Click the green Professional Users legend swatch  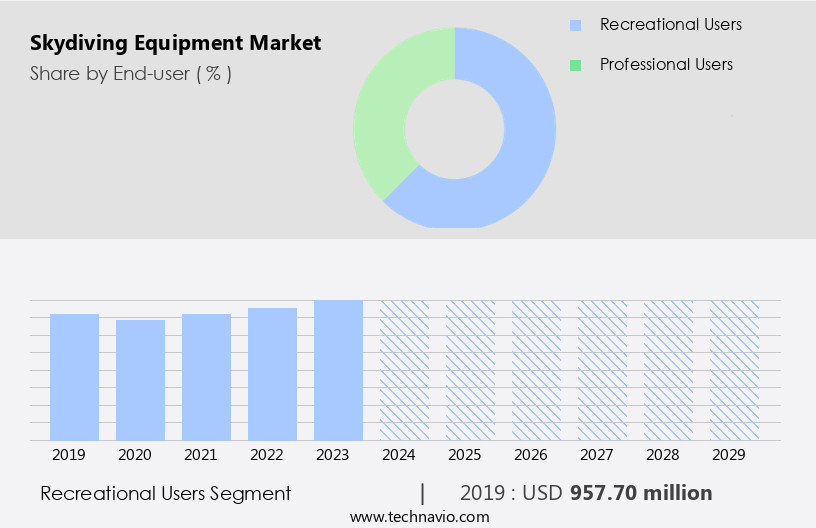pos(575,65)
